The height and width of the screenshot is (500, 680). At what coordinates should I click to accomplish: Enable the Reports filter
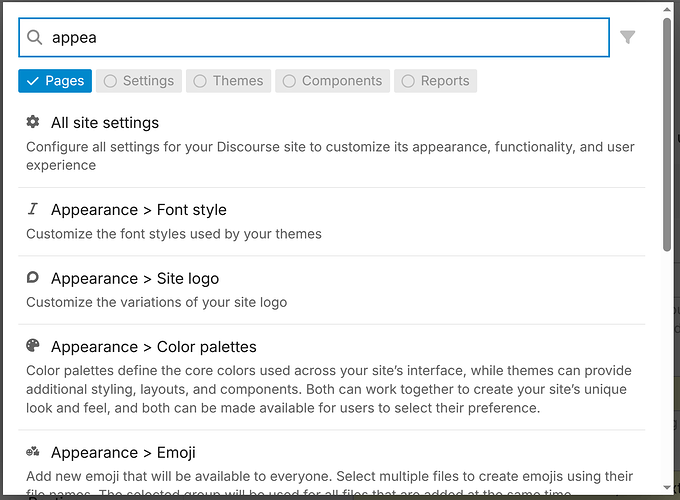tap(435, 81)
